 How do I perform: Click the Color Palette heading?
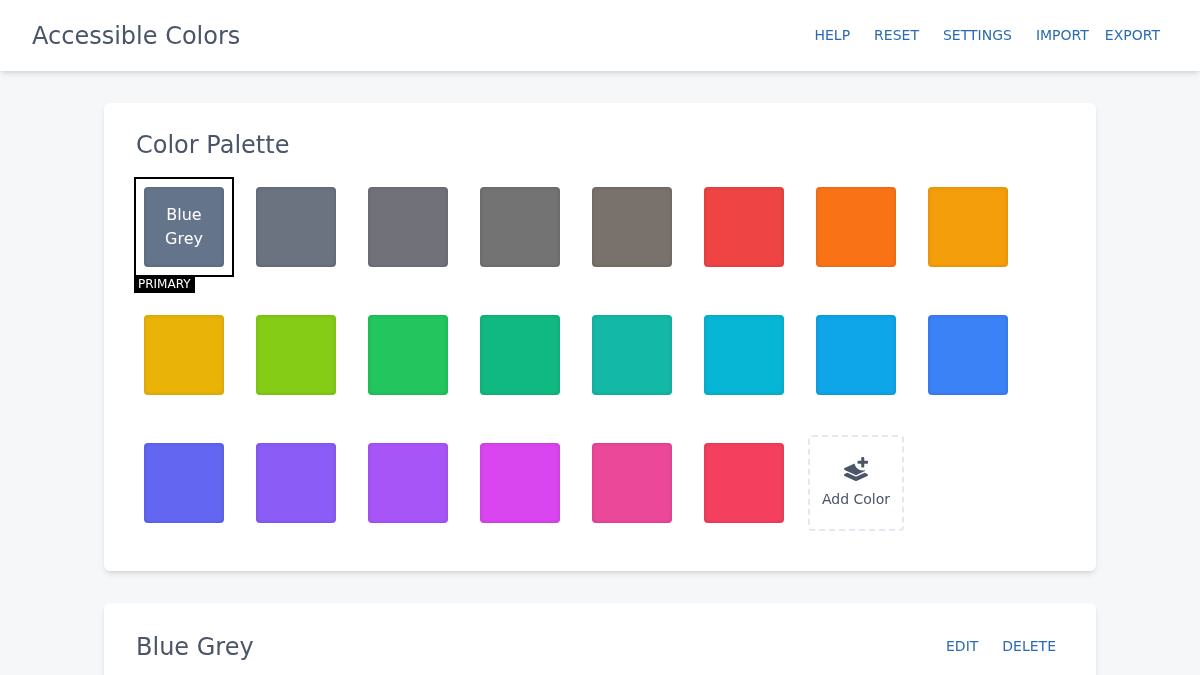(x=213, y=145)
